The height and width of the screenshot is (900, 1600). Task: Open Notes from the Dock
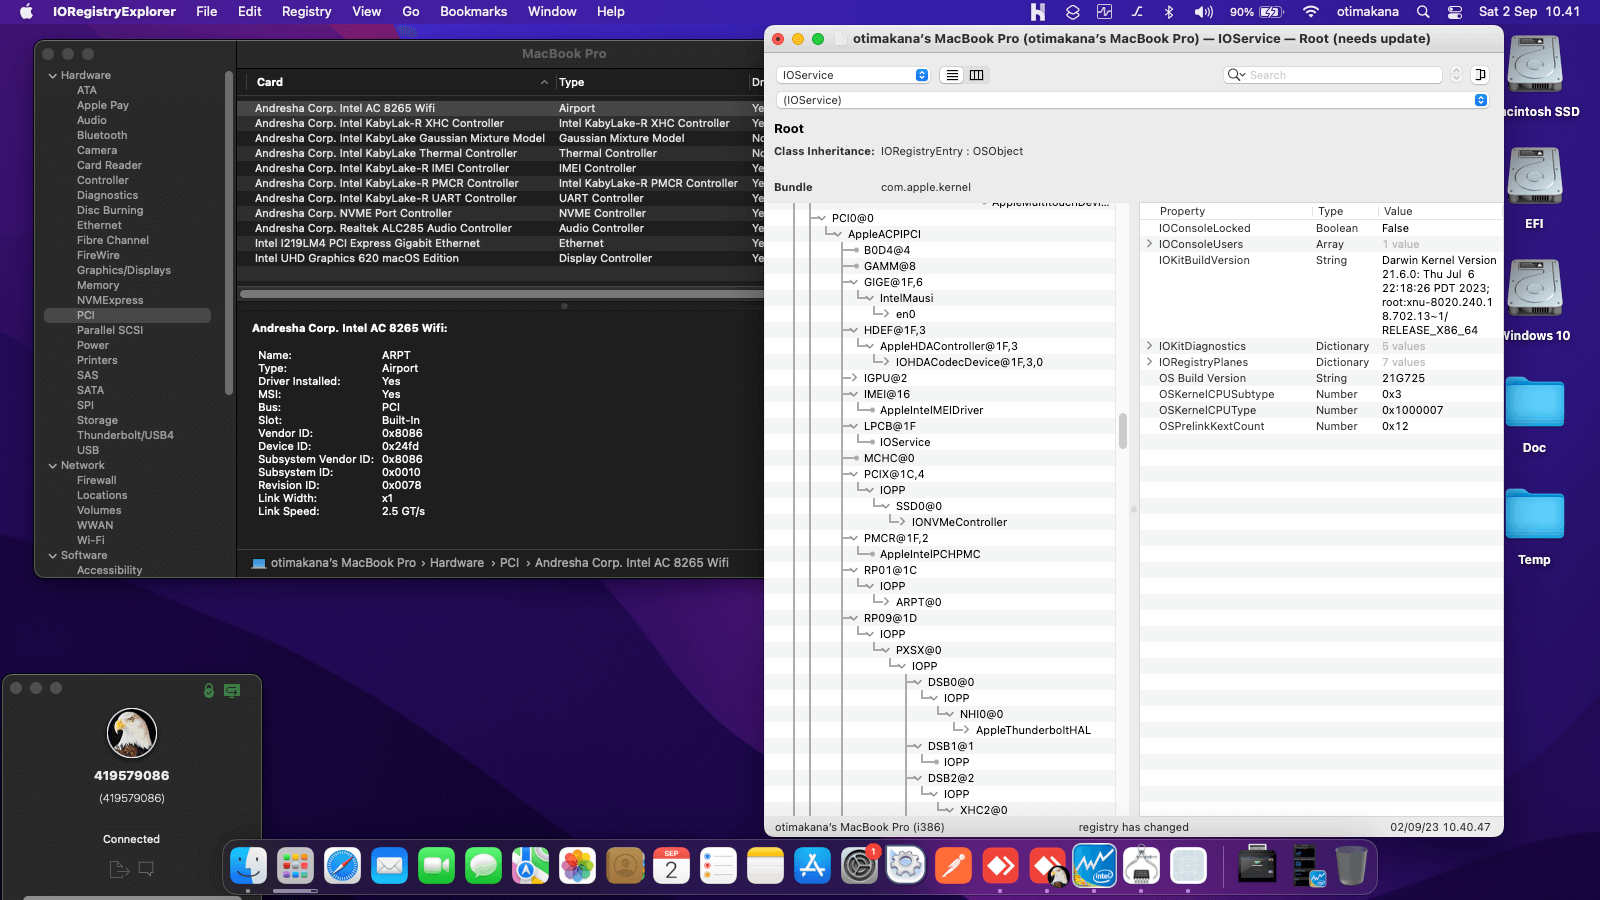pyautogui.click(x=765, y=866)
